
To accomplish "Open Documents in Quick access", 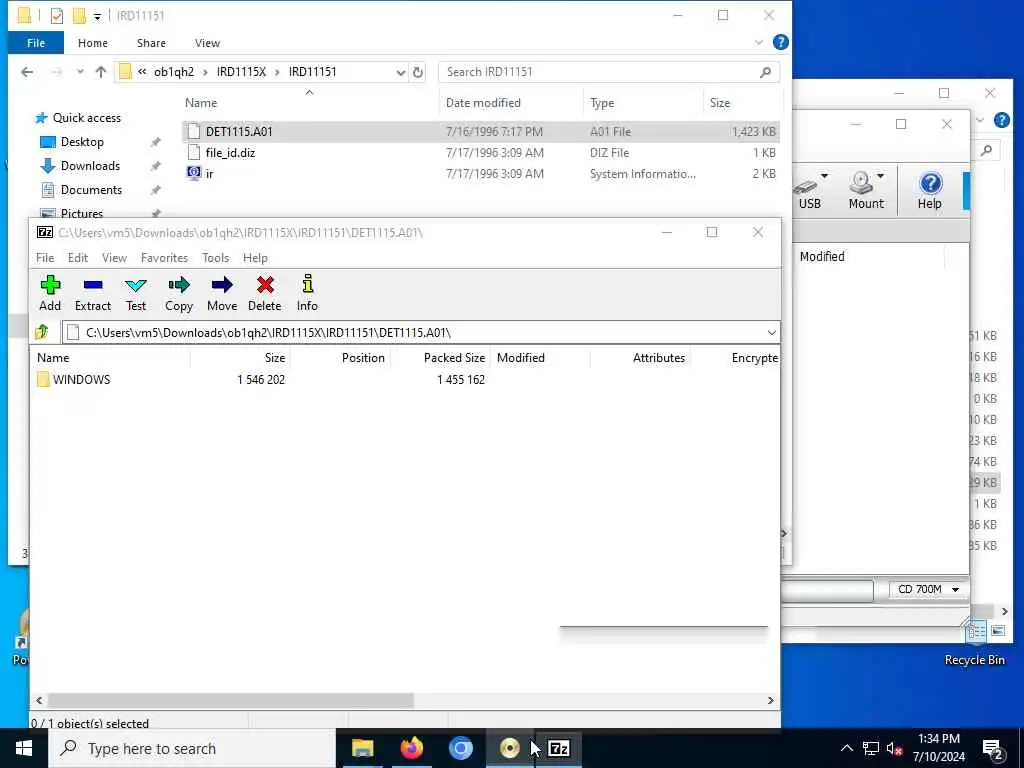I will coord(91,189).
